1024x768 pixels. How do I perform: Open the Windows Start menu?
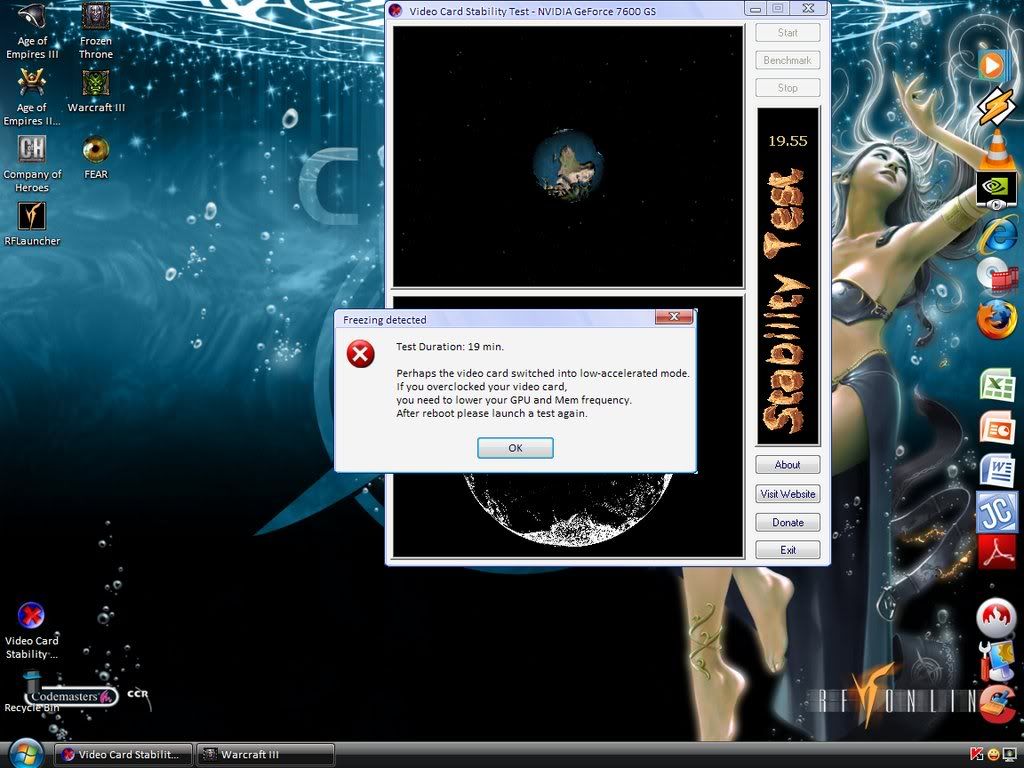pyautogui.click(x=25, y=754)
